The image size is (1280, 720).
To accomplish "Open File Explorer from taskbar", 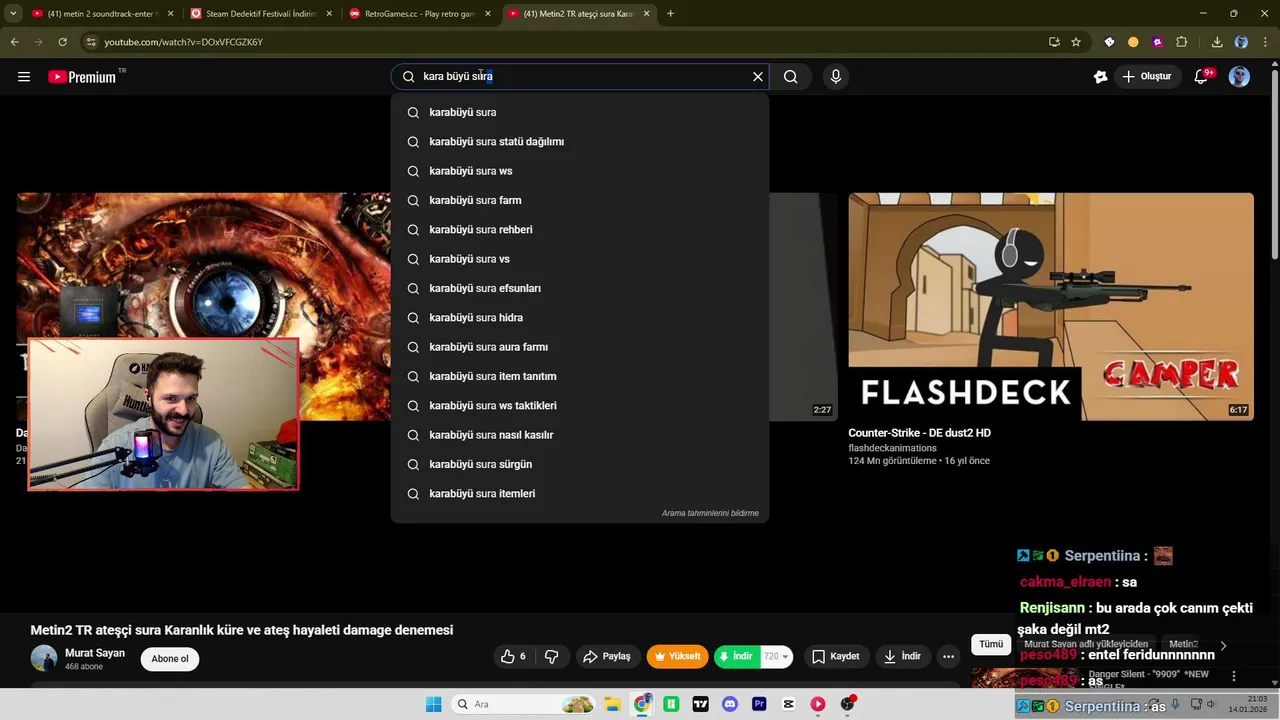I will pyautogui.click(x=612, y=704).
